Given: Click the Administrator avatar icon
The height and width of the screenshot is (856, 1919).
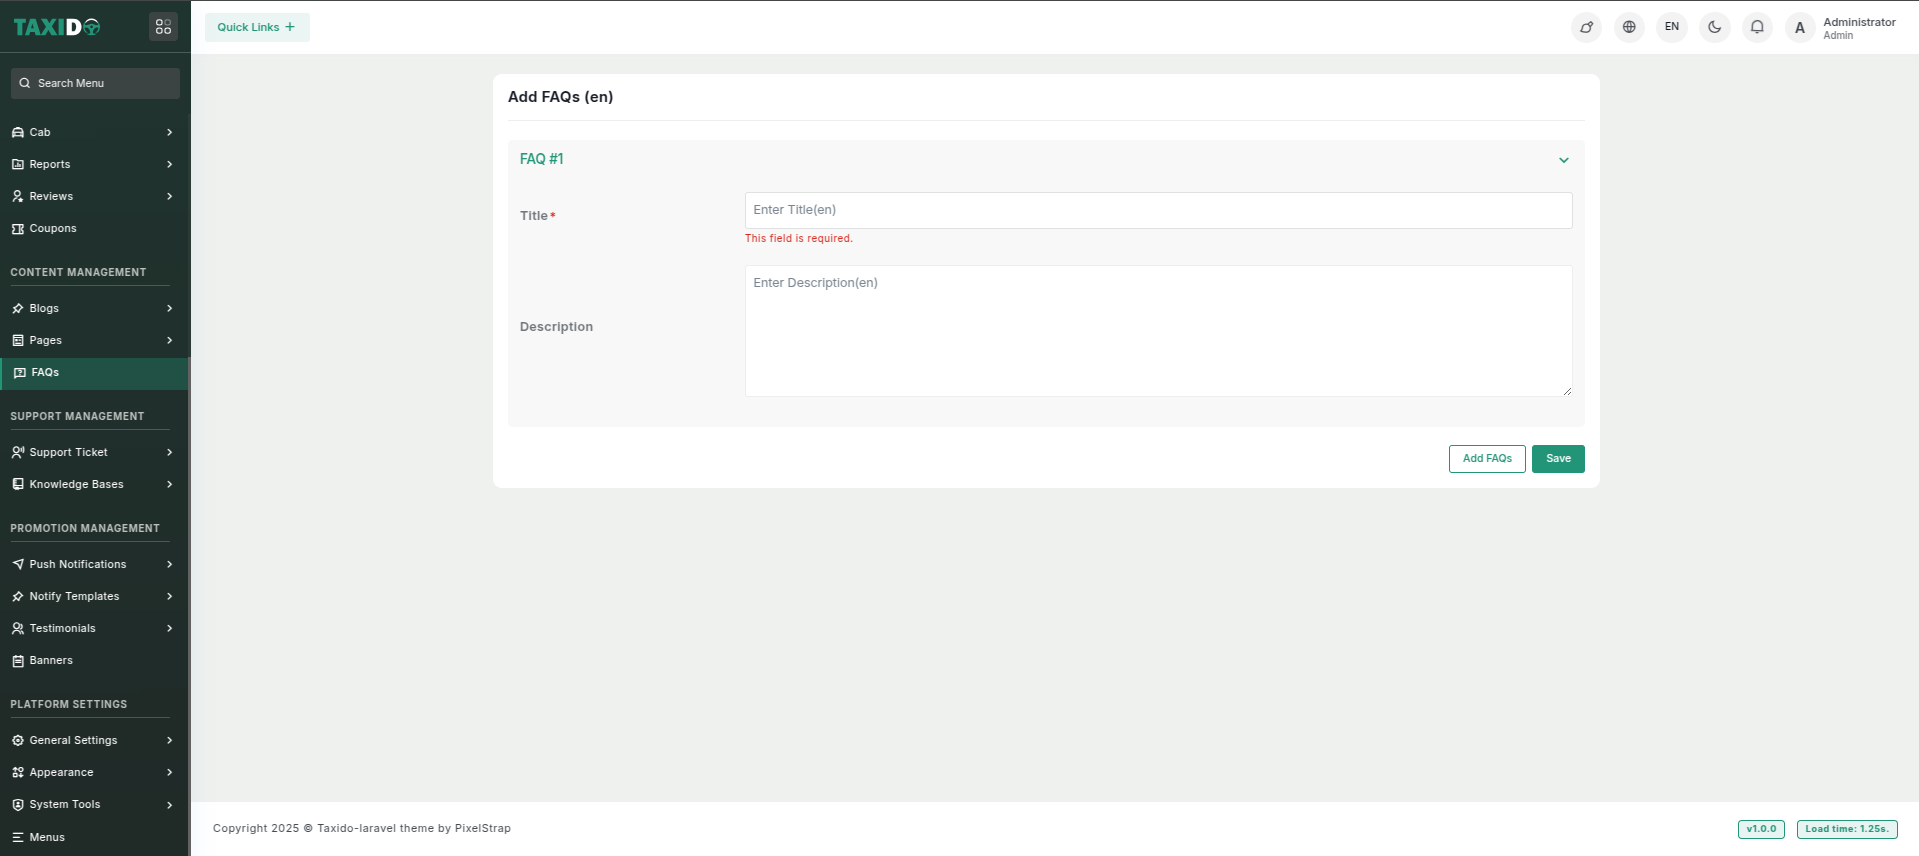Looking at the screenshot, I should click(x=1799, y=28).
